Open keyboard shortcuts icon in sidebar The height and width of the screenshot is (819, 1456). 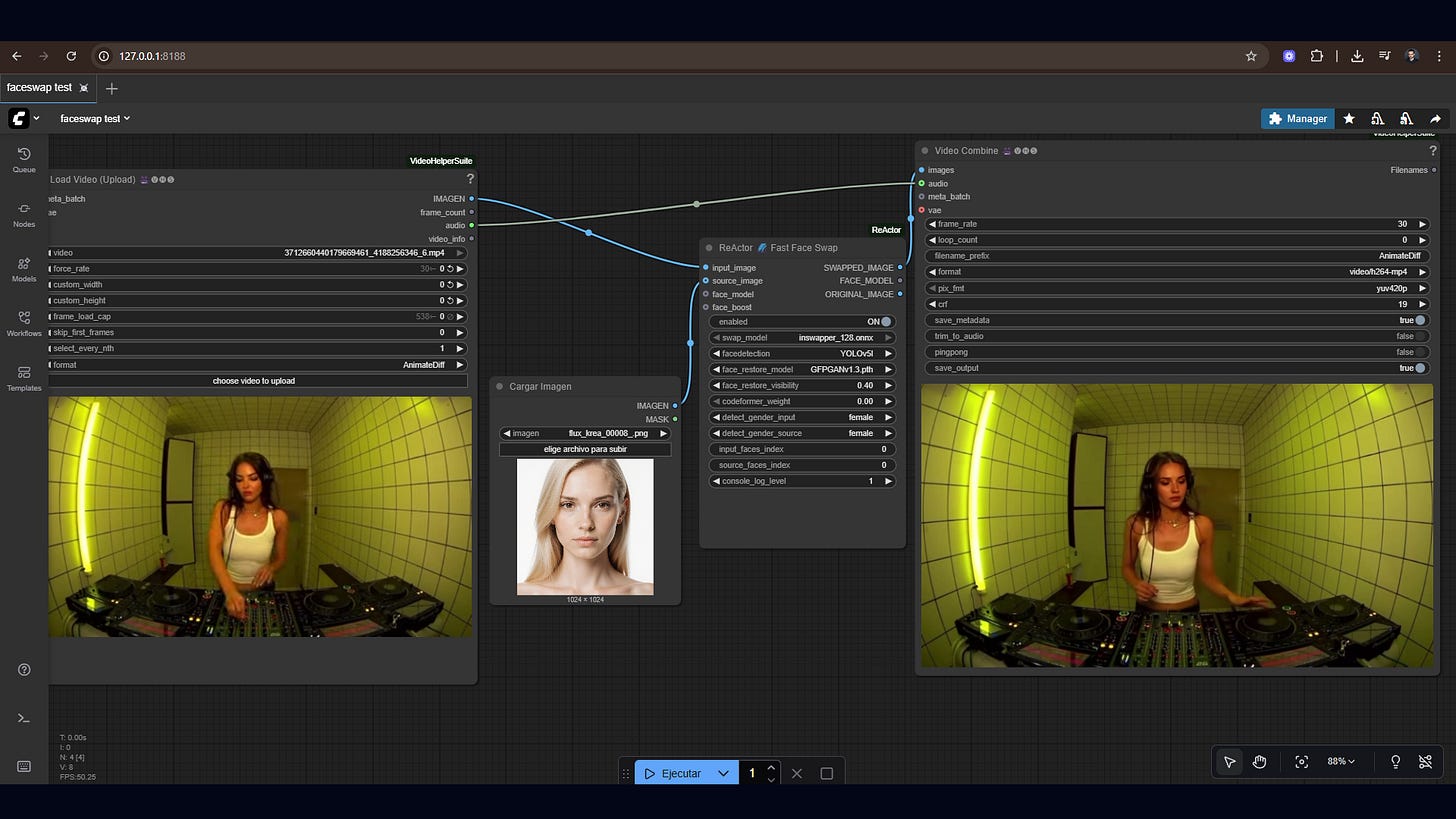[x=24, y=766]
